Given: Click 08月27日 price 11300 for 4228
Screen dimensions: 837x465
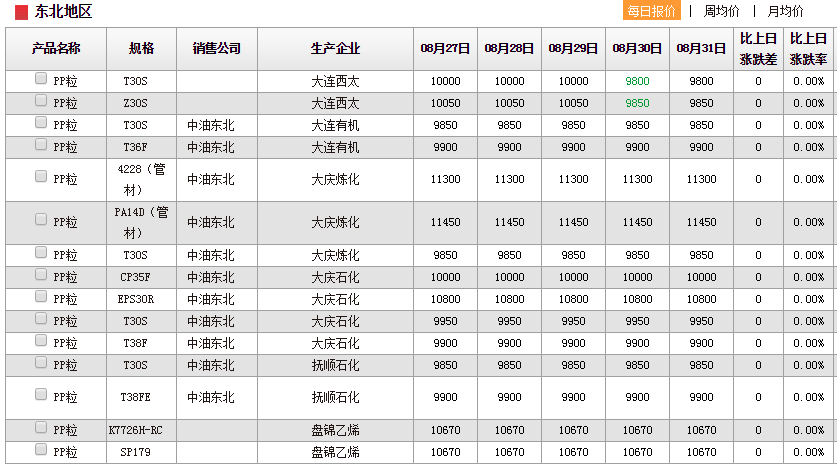Looking at the screenshot, I should [445, 179].
